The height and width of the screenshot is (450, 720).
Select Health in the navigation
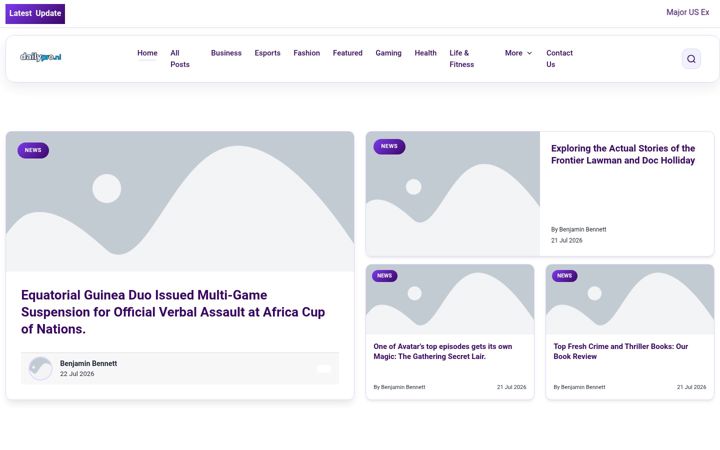pyautogui.click(x=425, y=53)
